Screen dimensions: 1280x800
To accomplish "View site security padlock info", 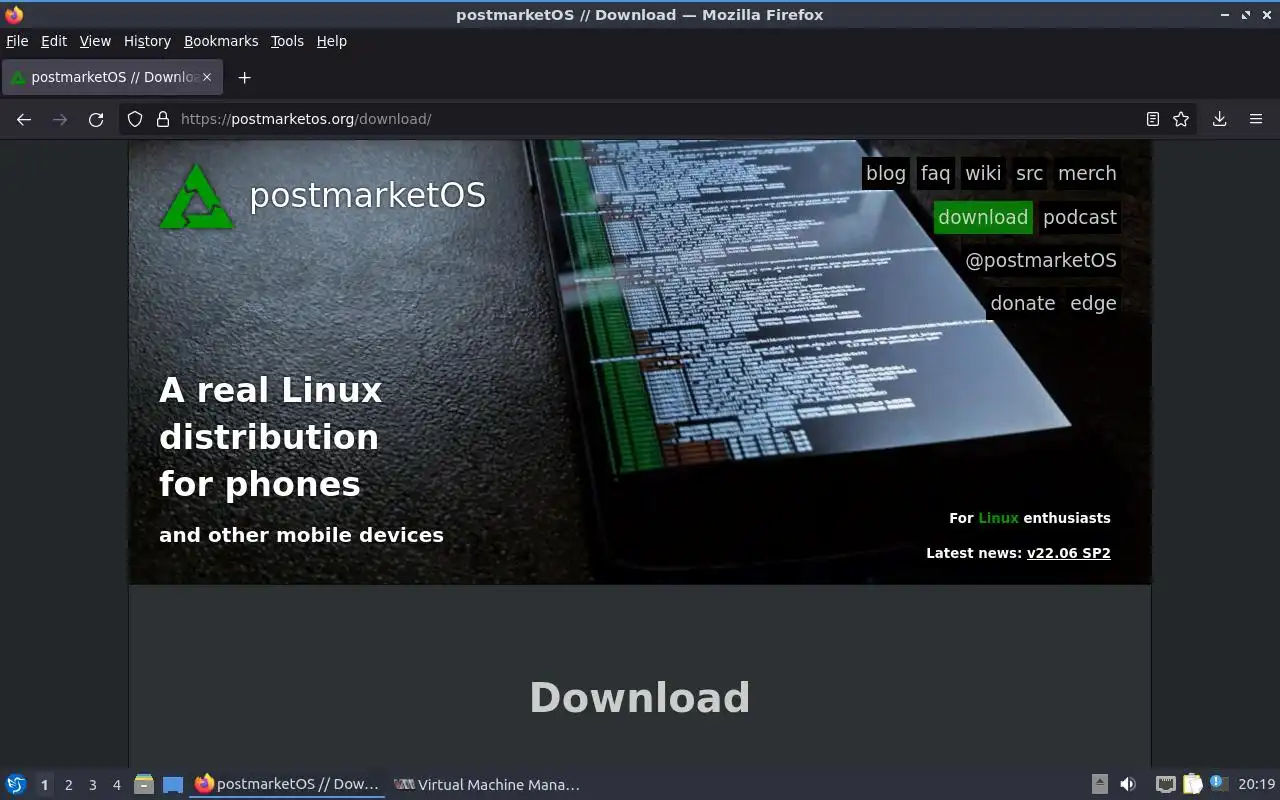I will (163, 119).
